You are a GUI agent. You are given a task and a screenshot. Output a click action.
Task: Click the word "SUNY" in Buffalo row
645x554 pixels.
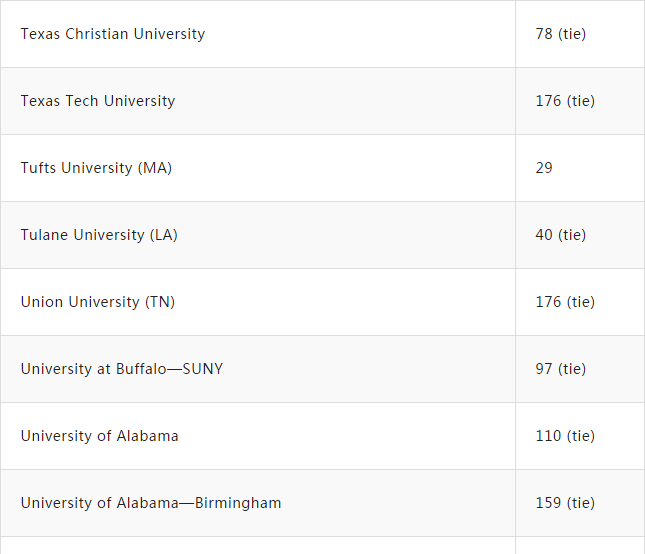[x=203, y=369]
